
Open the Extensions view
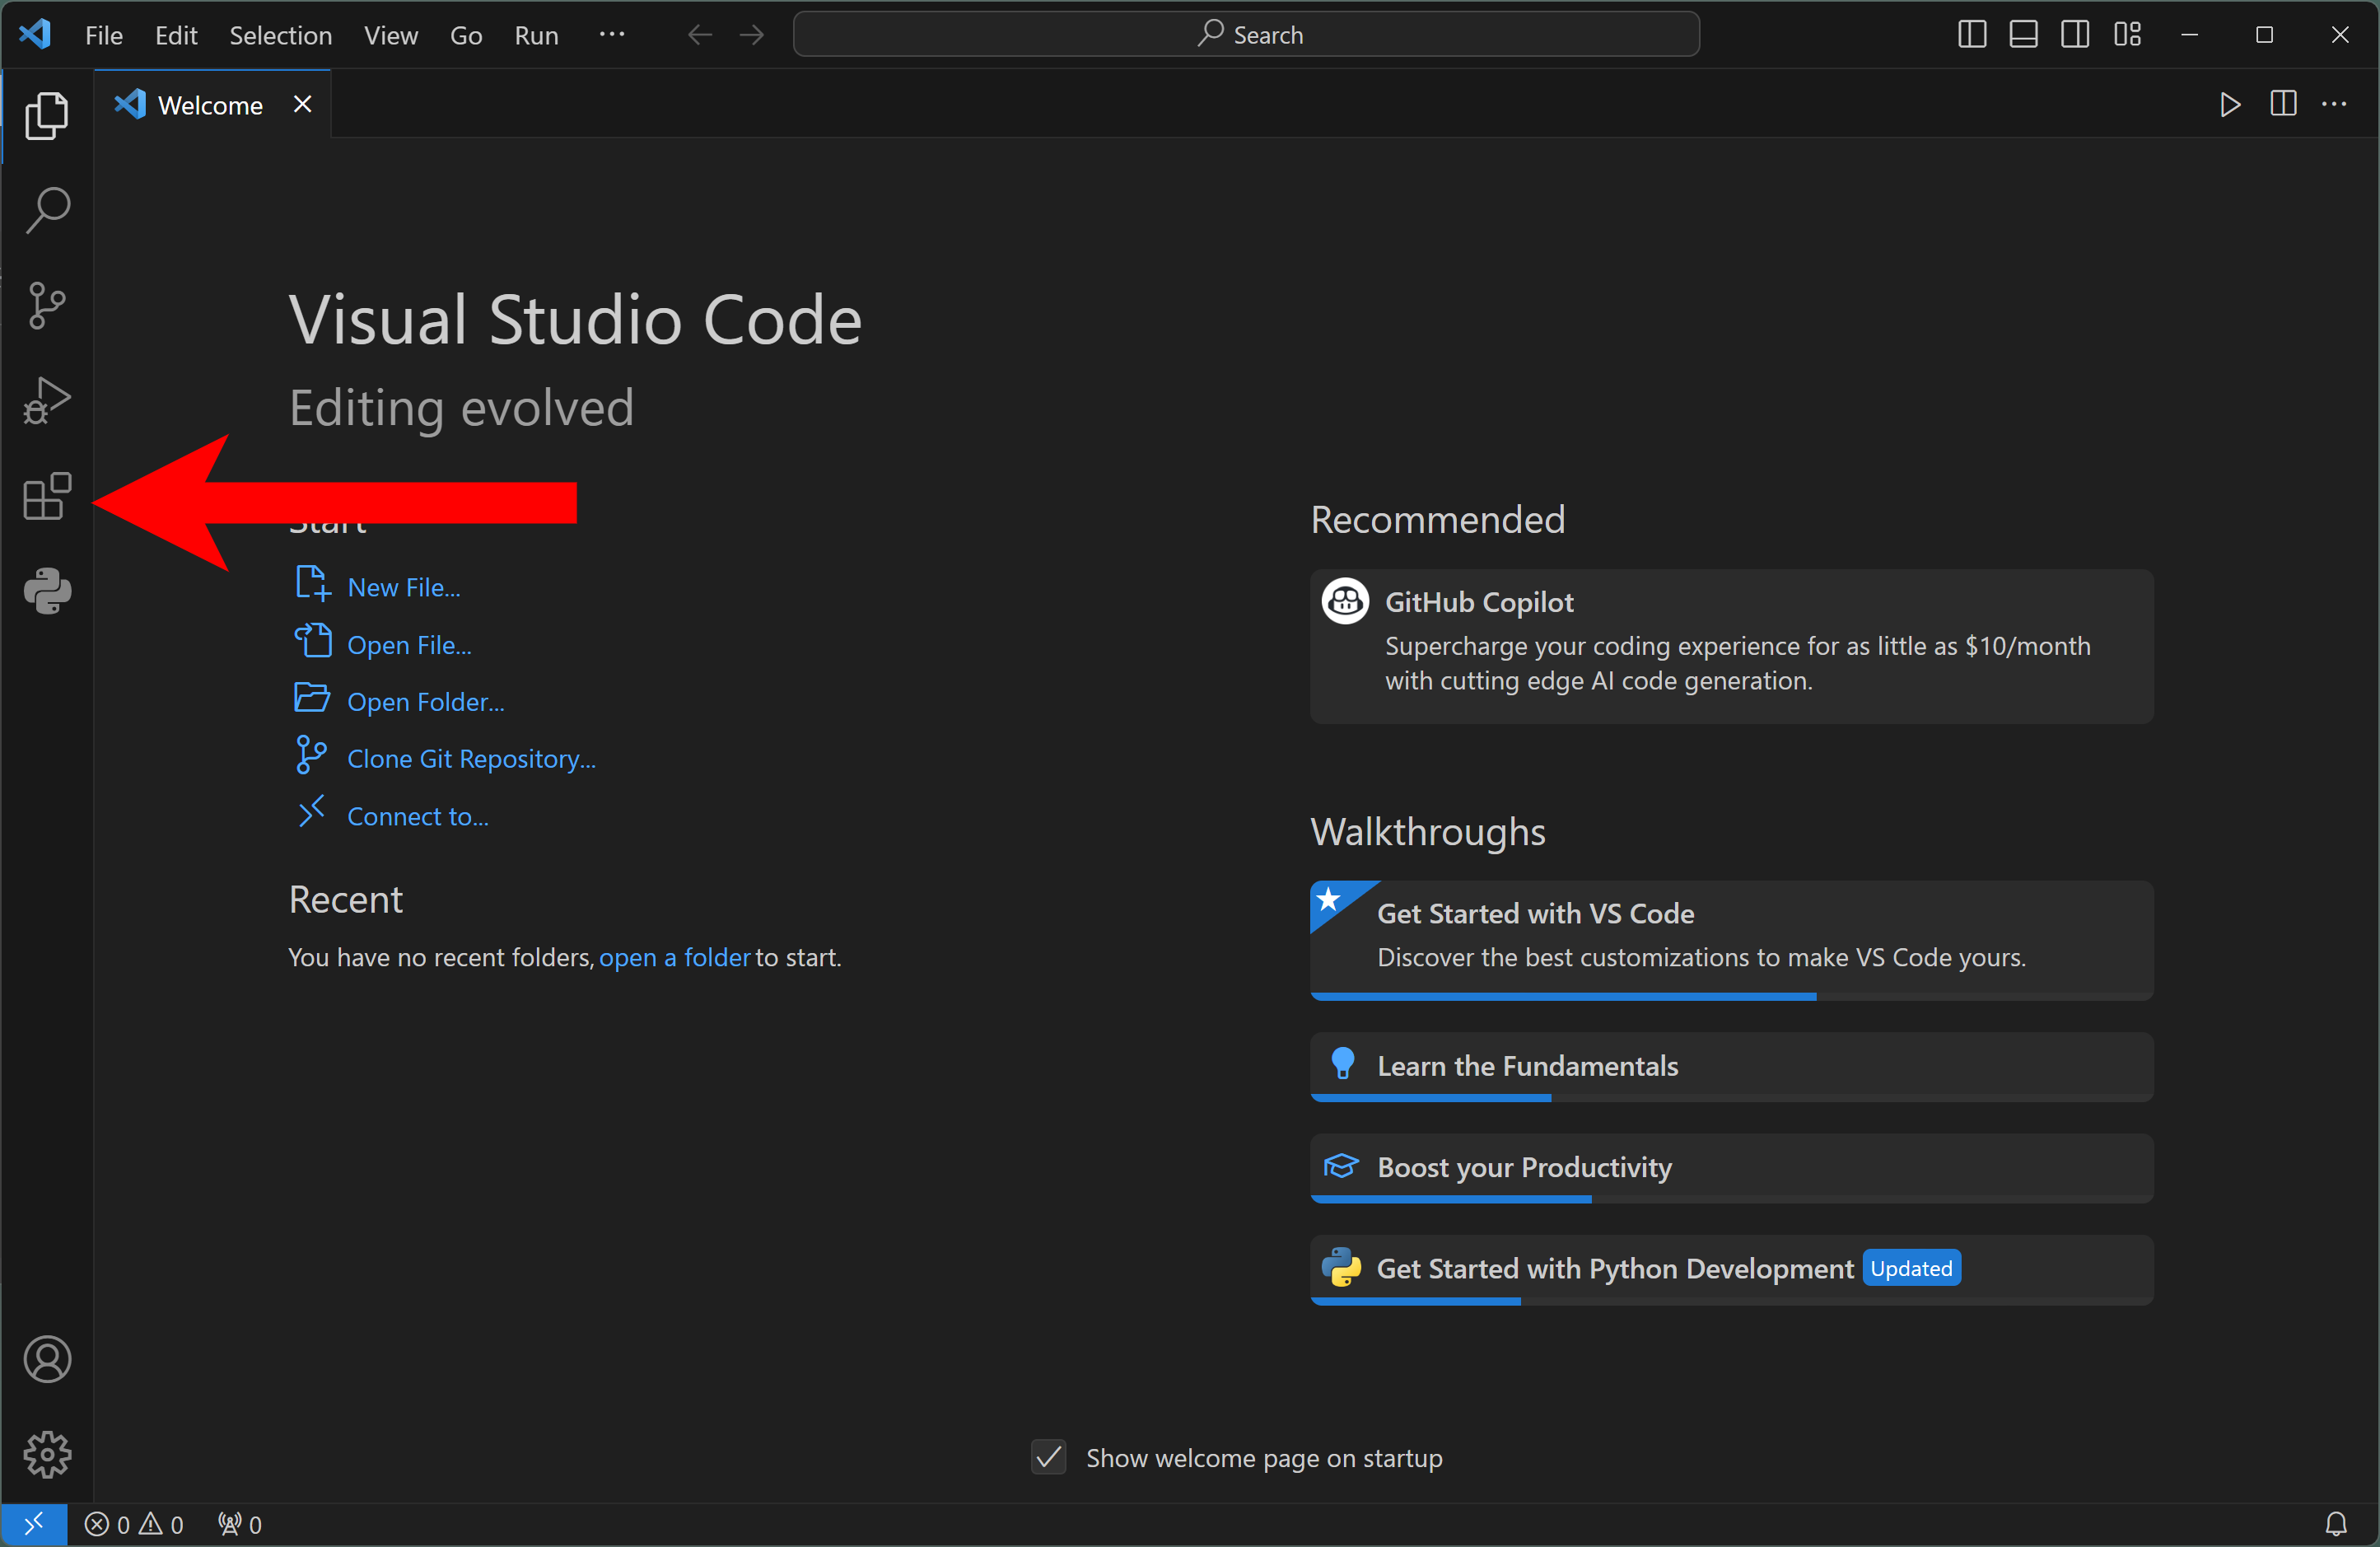point(47,496)
